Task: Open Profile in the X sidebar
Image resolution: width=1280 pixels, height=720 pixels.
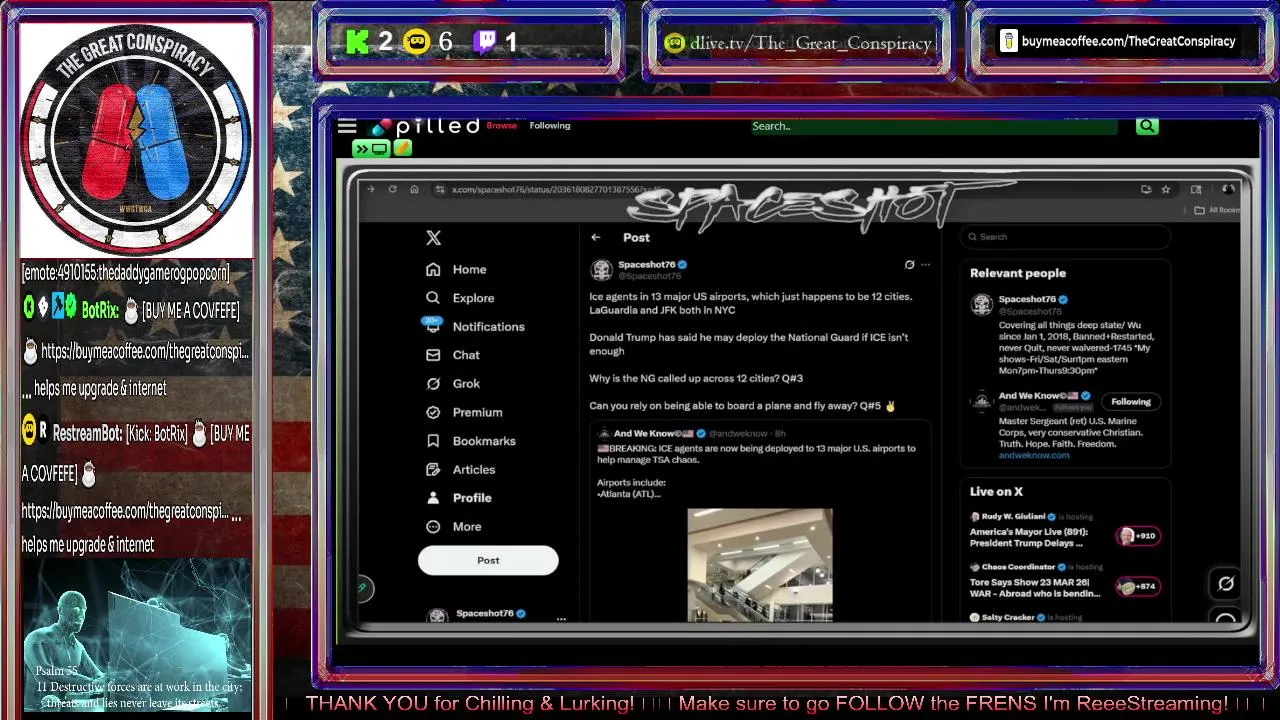Action: click(x=458, y=498)
